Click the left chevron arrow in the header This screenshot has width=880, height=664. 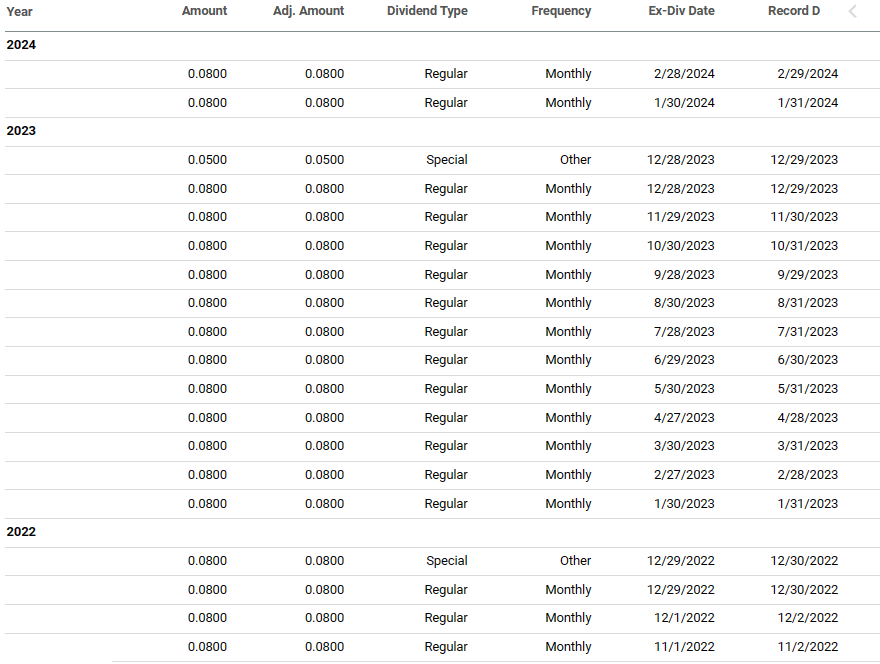(852, 11)
